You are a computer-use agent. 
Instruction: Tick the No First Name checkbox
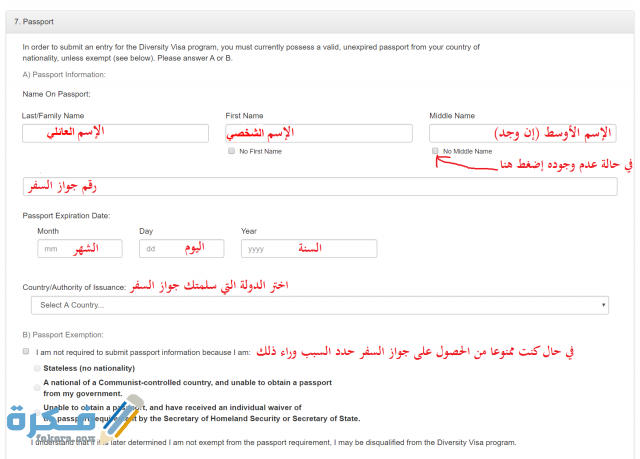coord(232,151)
